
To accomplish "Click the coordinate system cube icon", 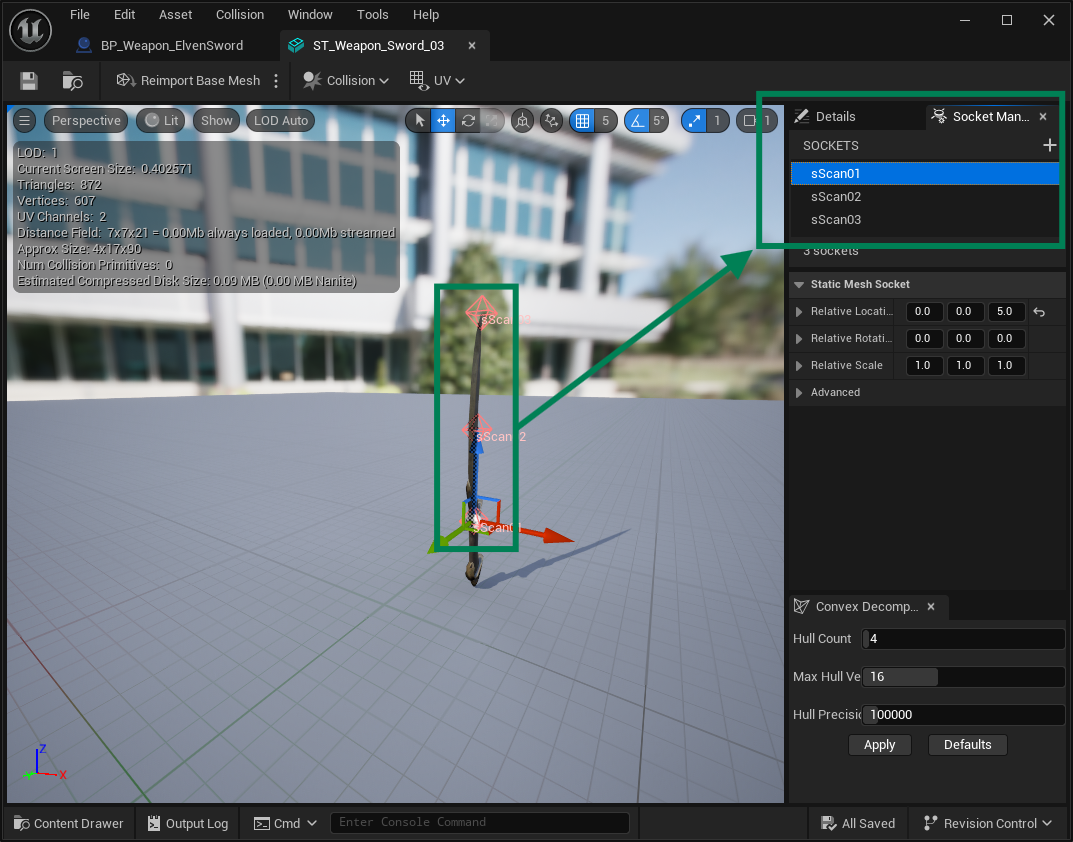I will click(x=522, y=121).
